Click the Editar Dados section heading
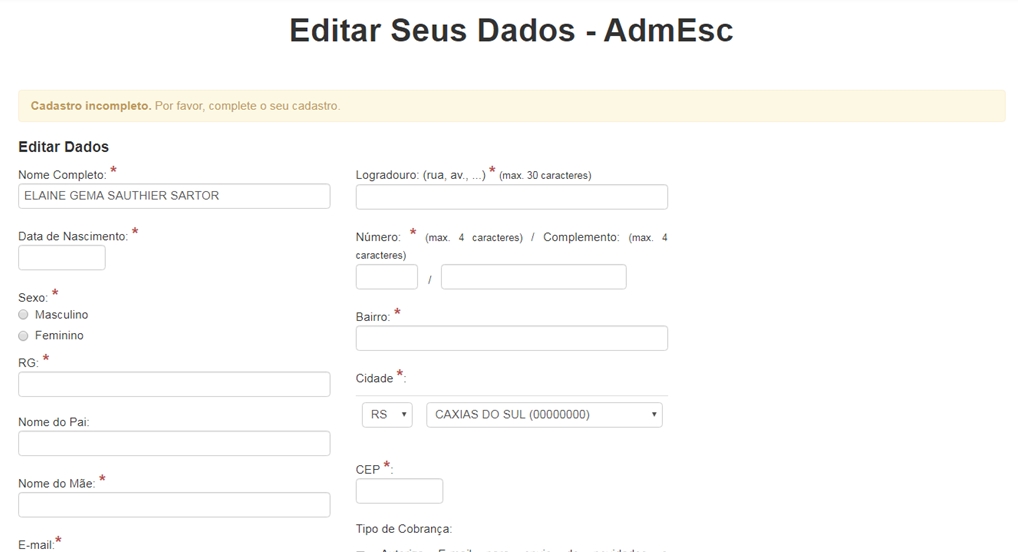Image resolution: width=1018 pixels, height=552 pixels. point(63,147)
